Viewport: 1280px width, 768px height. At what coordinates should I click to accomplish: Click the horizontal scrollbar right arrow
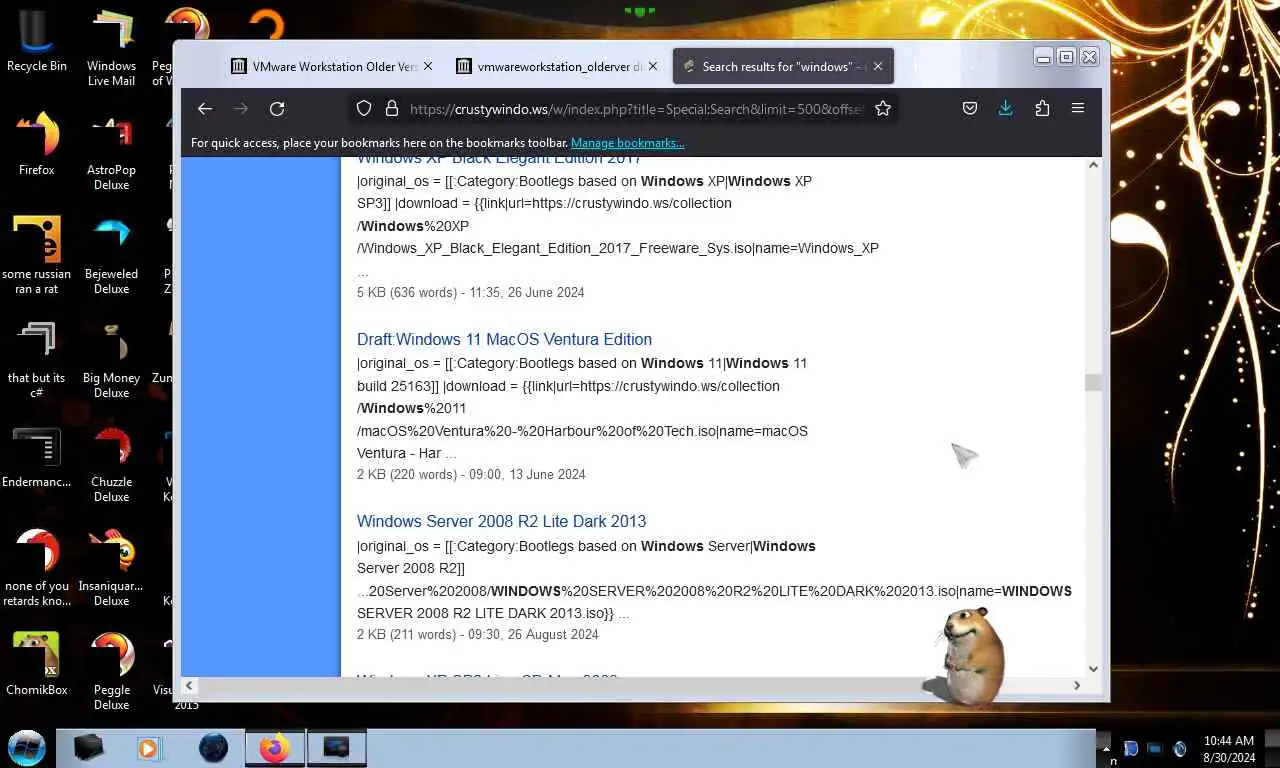pos(1077,685)
